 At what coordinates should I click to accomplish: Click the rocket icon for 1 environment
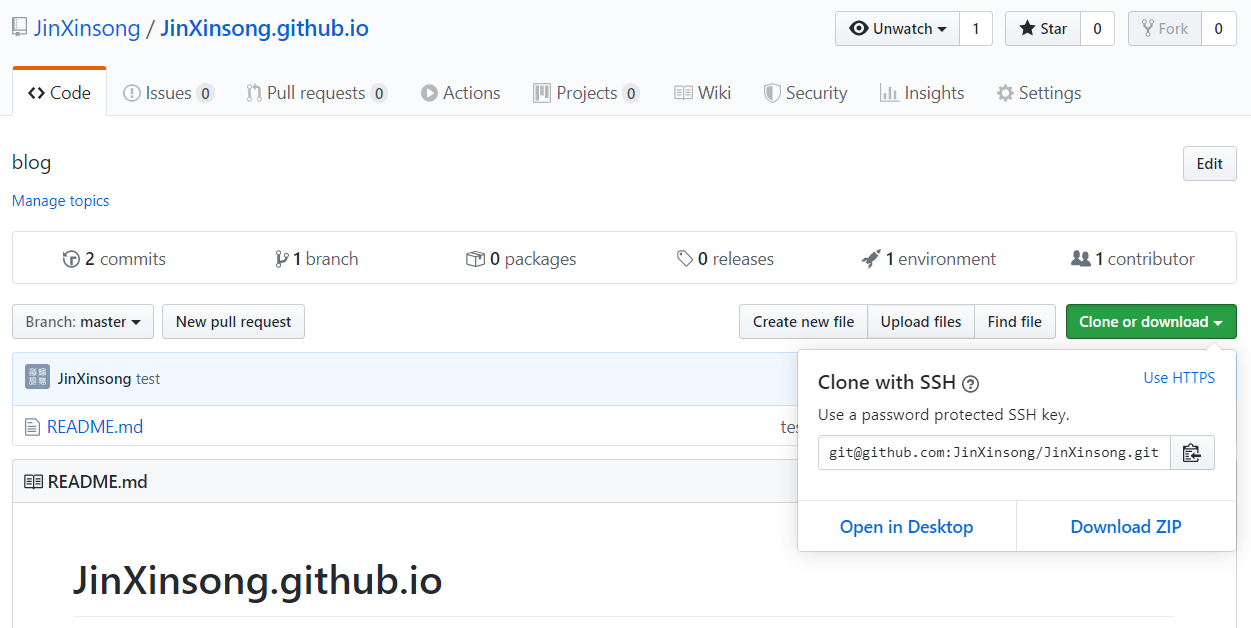[x=870, y=259]
